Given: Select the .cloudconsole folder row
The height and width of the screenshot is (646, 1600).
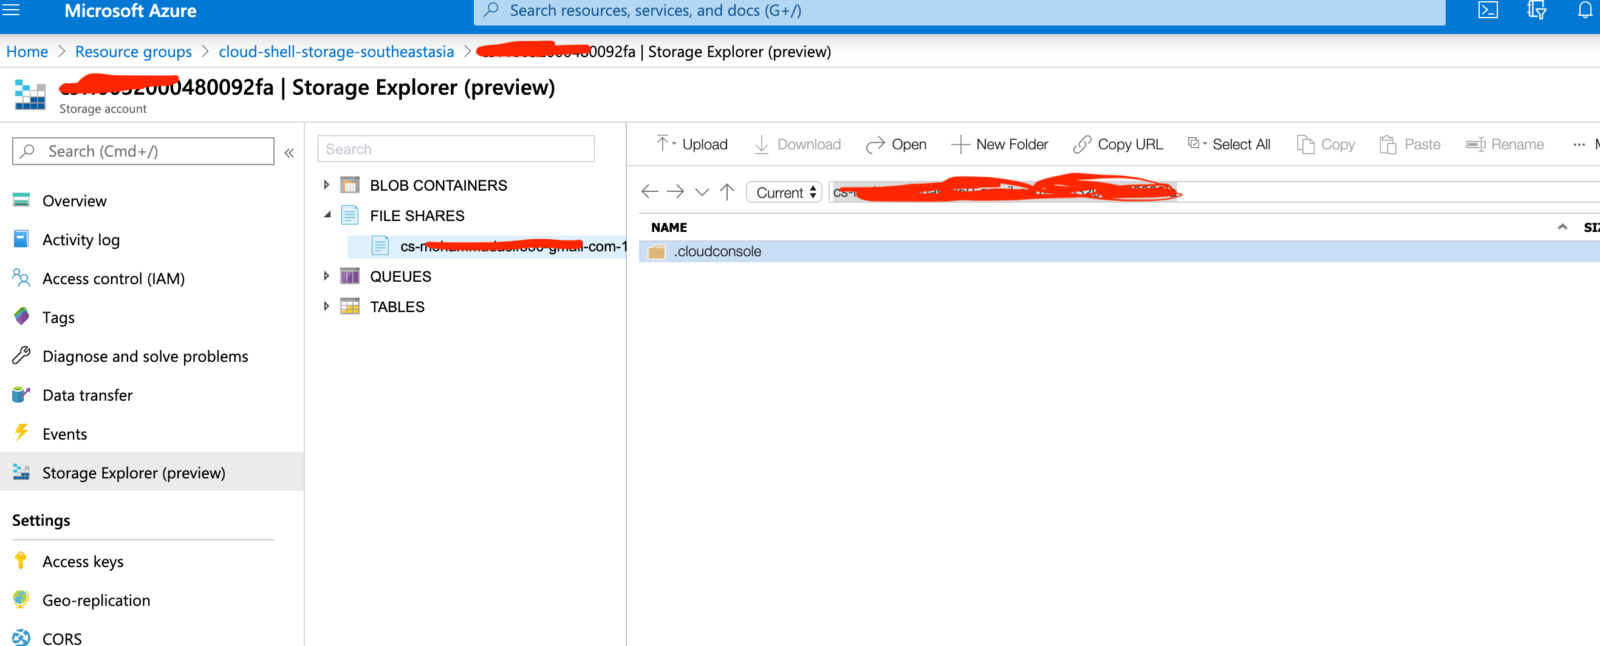Looking at the screenshot, I should (x=1119, y=251).
